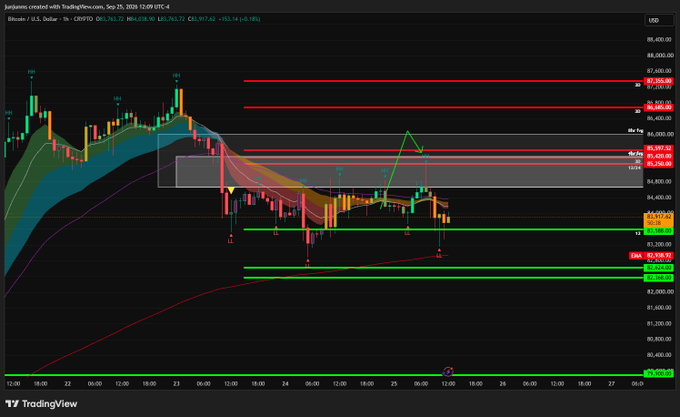Click date label 26 on time axis

[x=503, y=384]
